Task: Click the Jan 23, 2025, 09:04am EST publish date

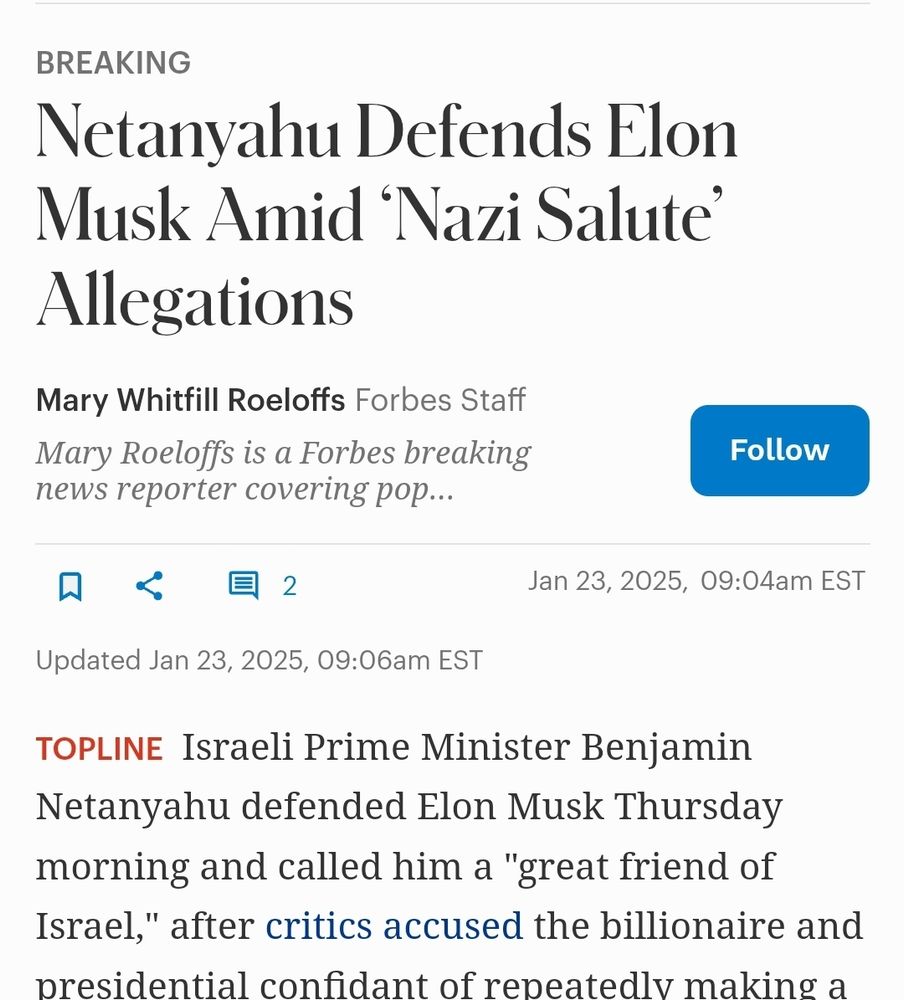Action: (696, 581)
